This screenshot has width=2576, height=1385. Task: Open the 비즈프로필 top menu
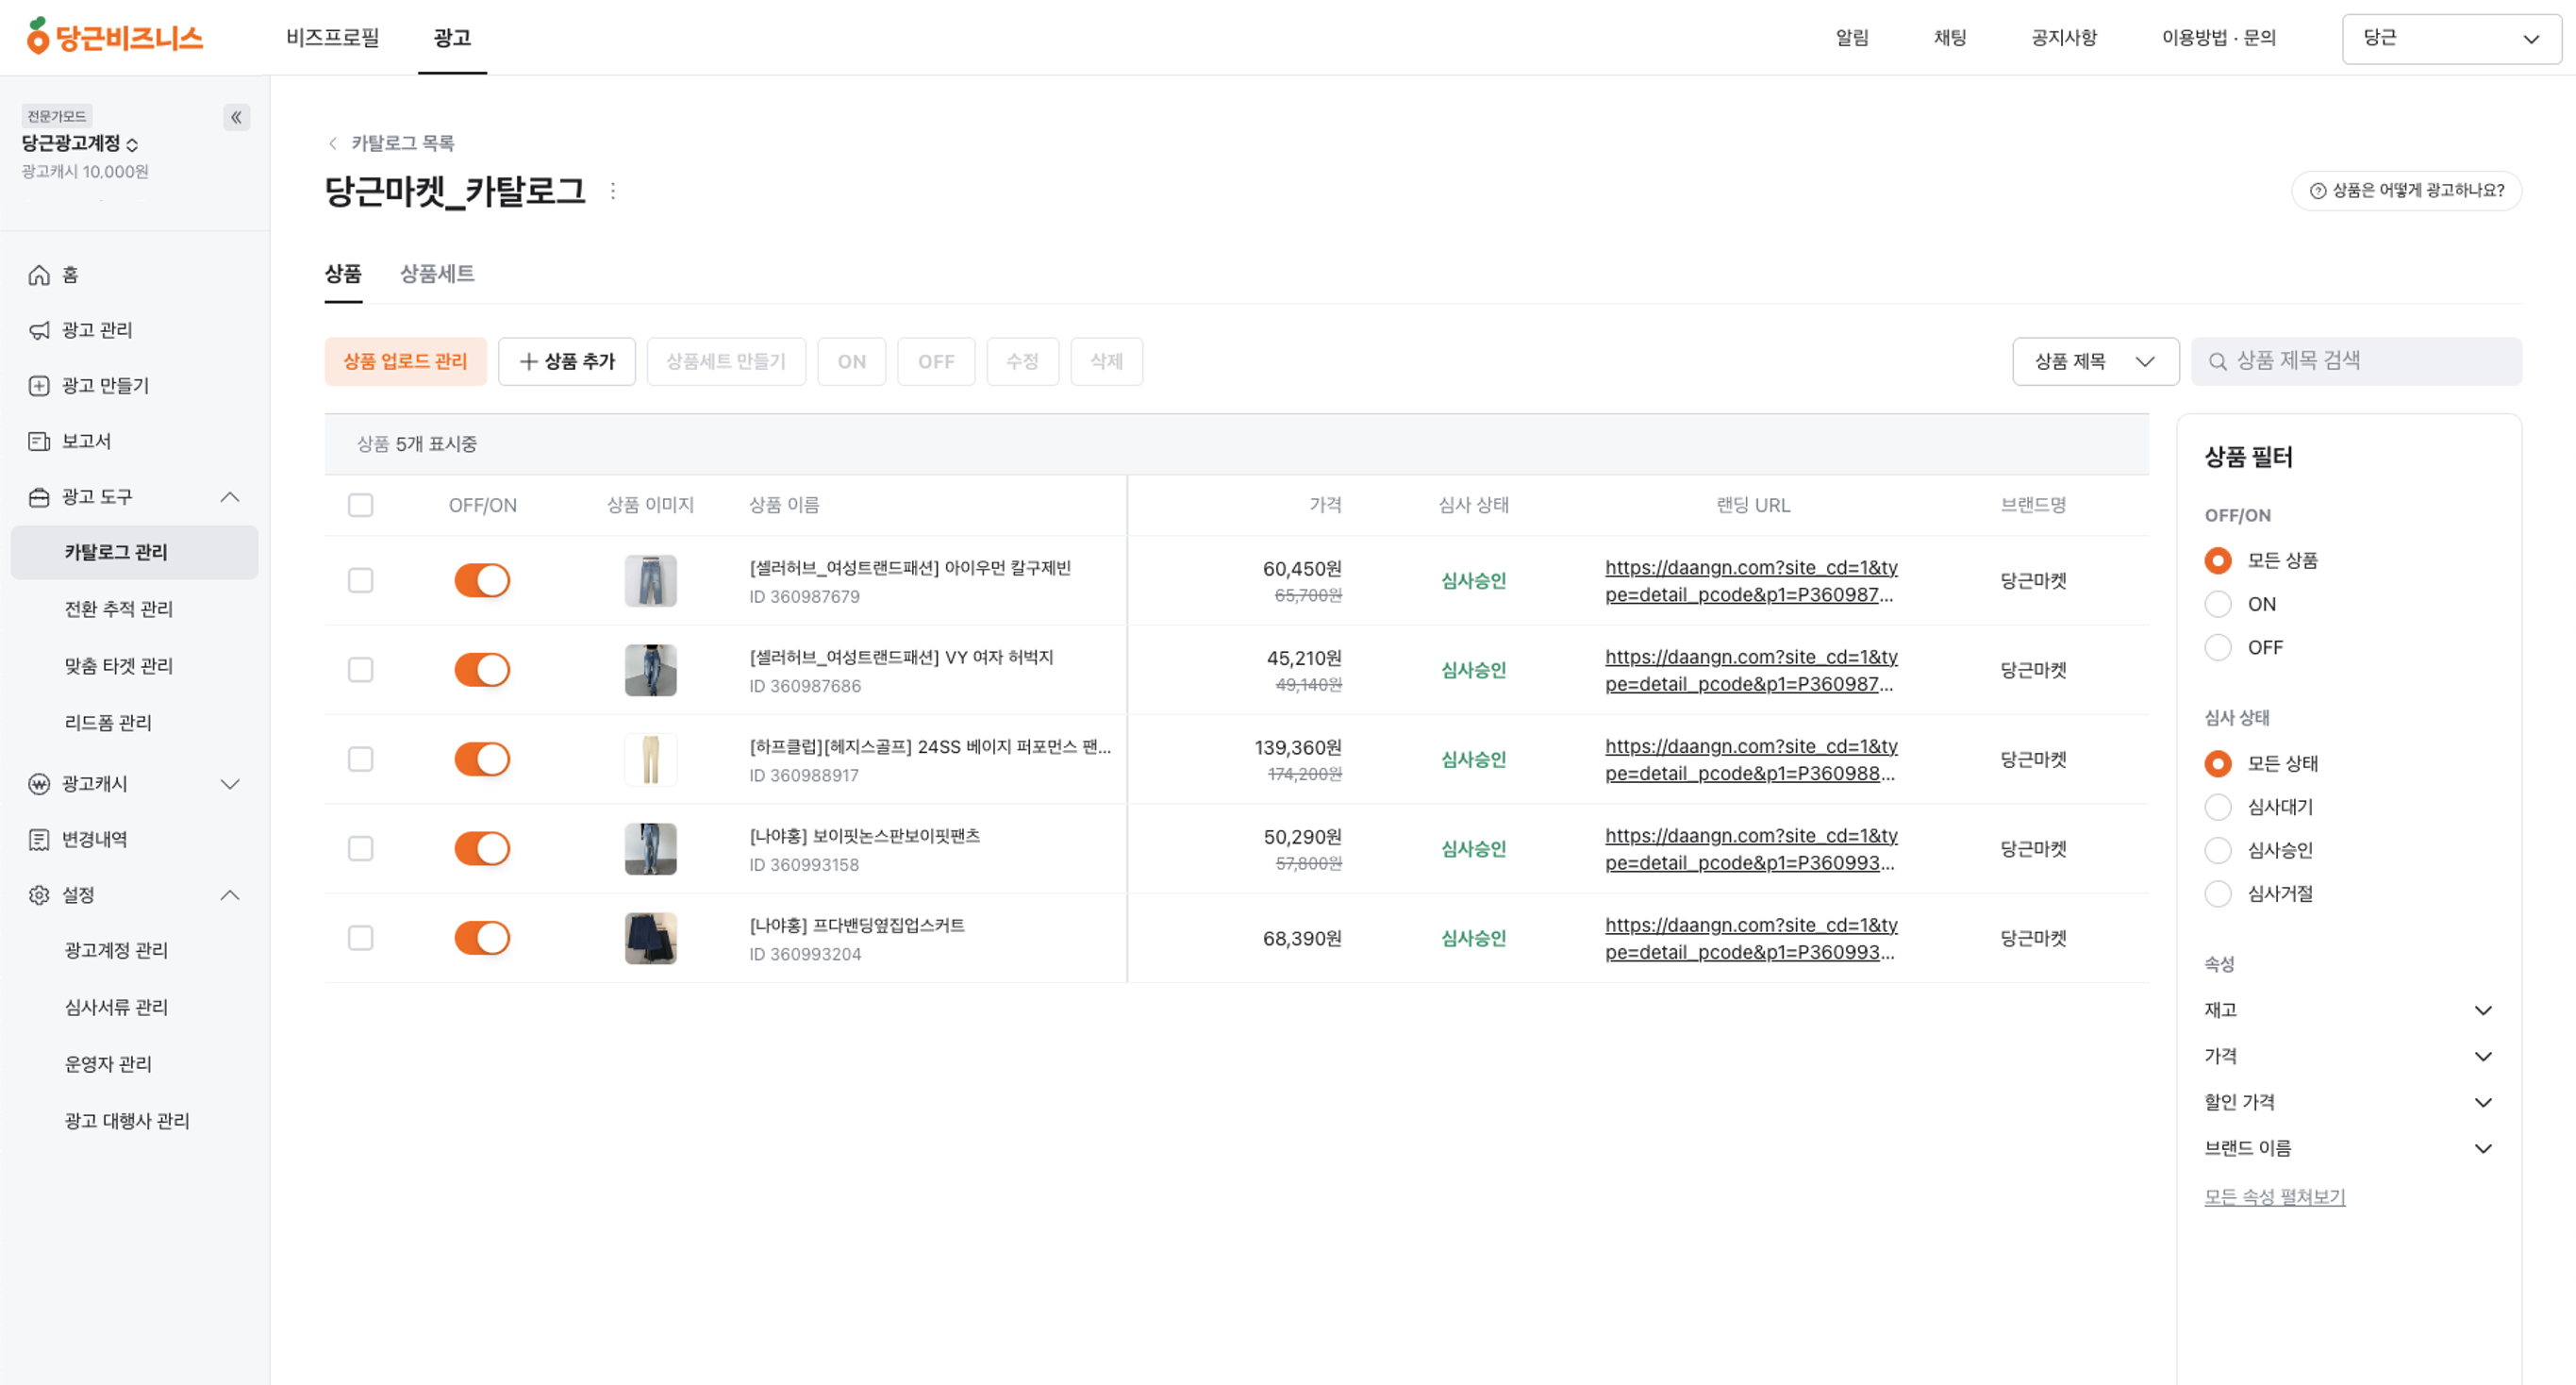332,37
